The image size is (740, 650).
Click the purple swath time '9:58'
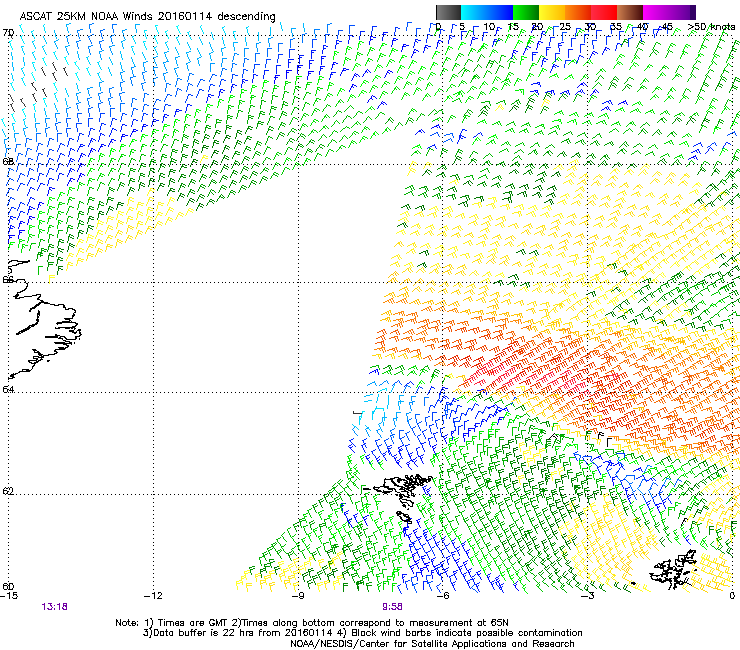click(392, 607)
